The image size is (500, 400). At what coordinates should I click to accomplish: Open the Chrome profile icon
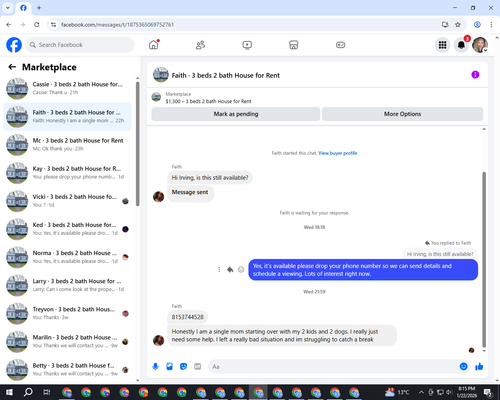tap(477, 25)
